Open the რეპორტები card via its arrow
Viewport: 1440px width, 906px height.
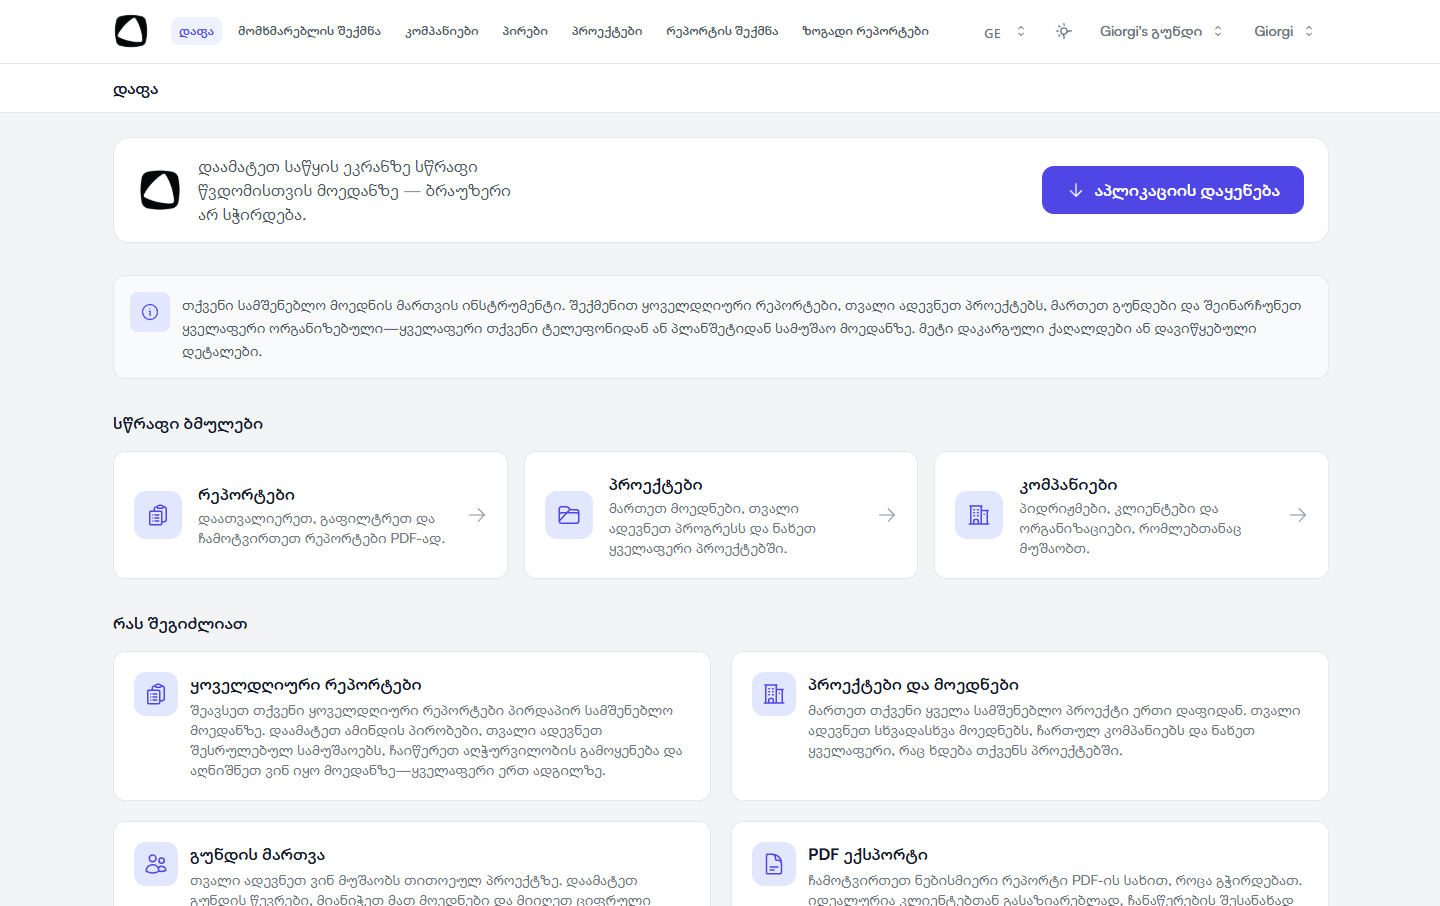(476, 515)
